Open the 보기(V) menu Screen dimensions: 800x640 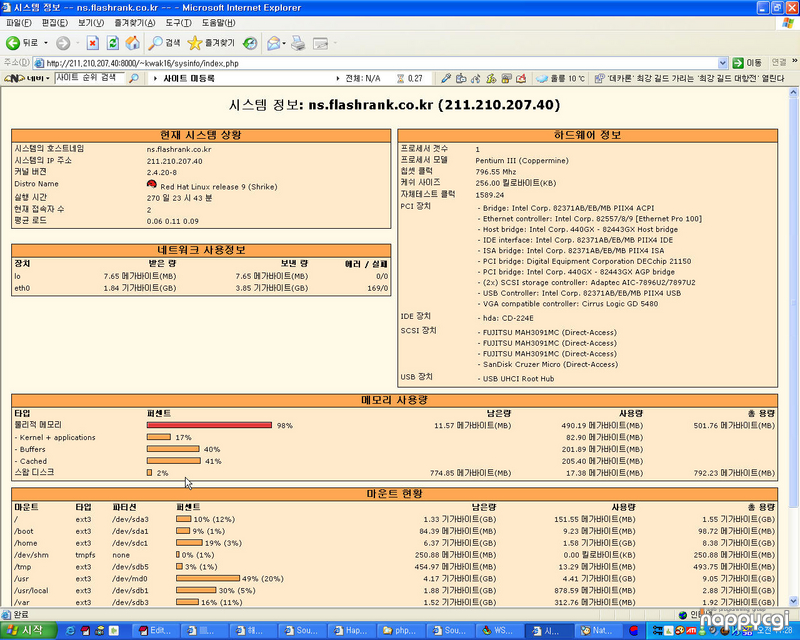coord(91,23)
